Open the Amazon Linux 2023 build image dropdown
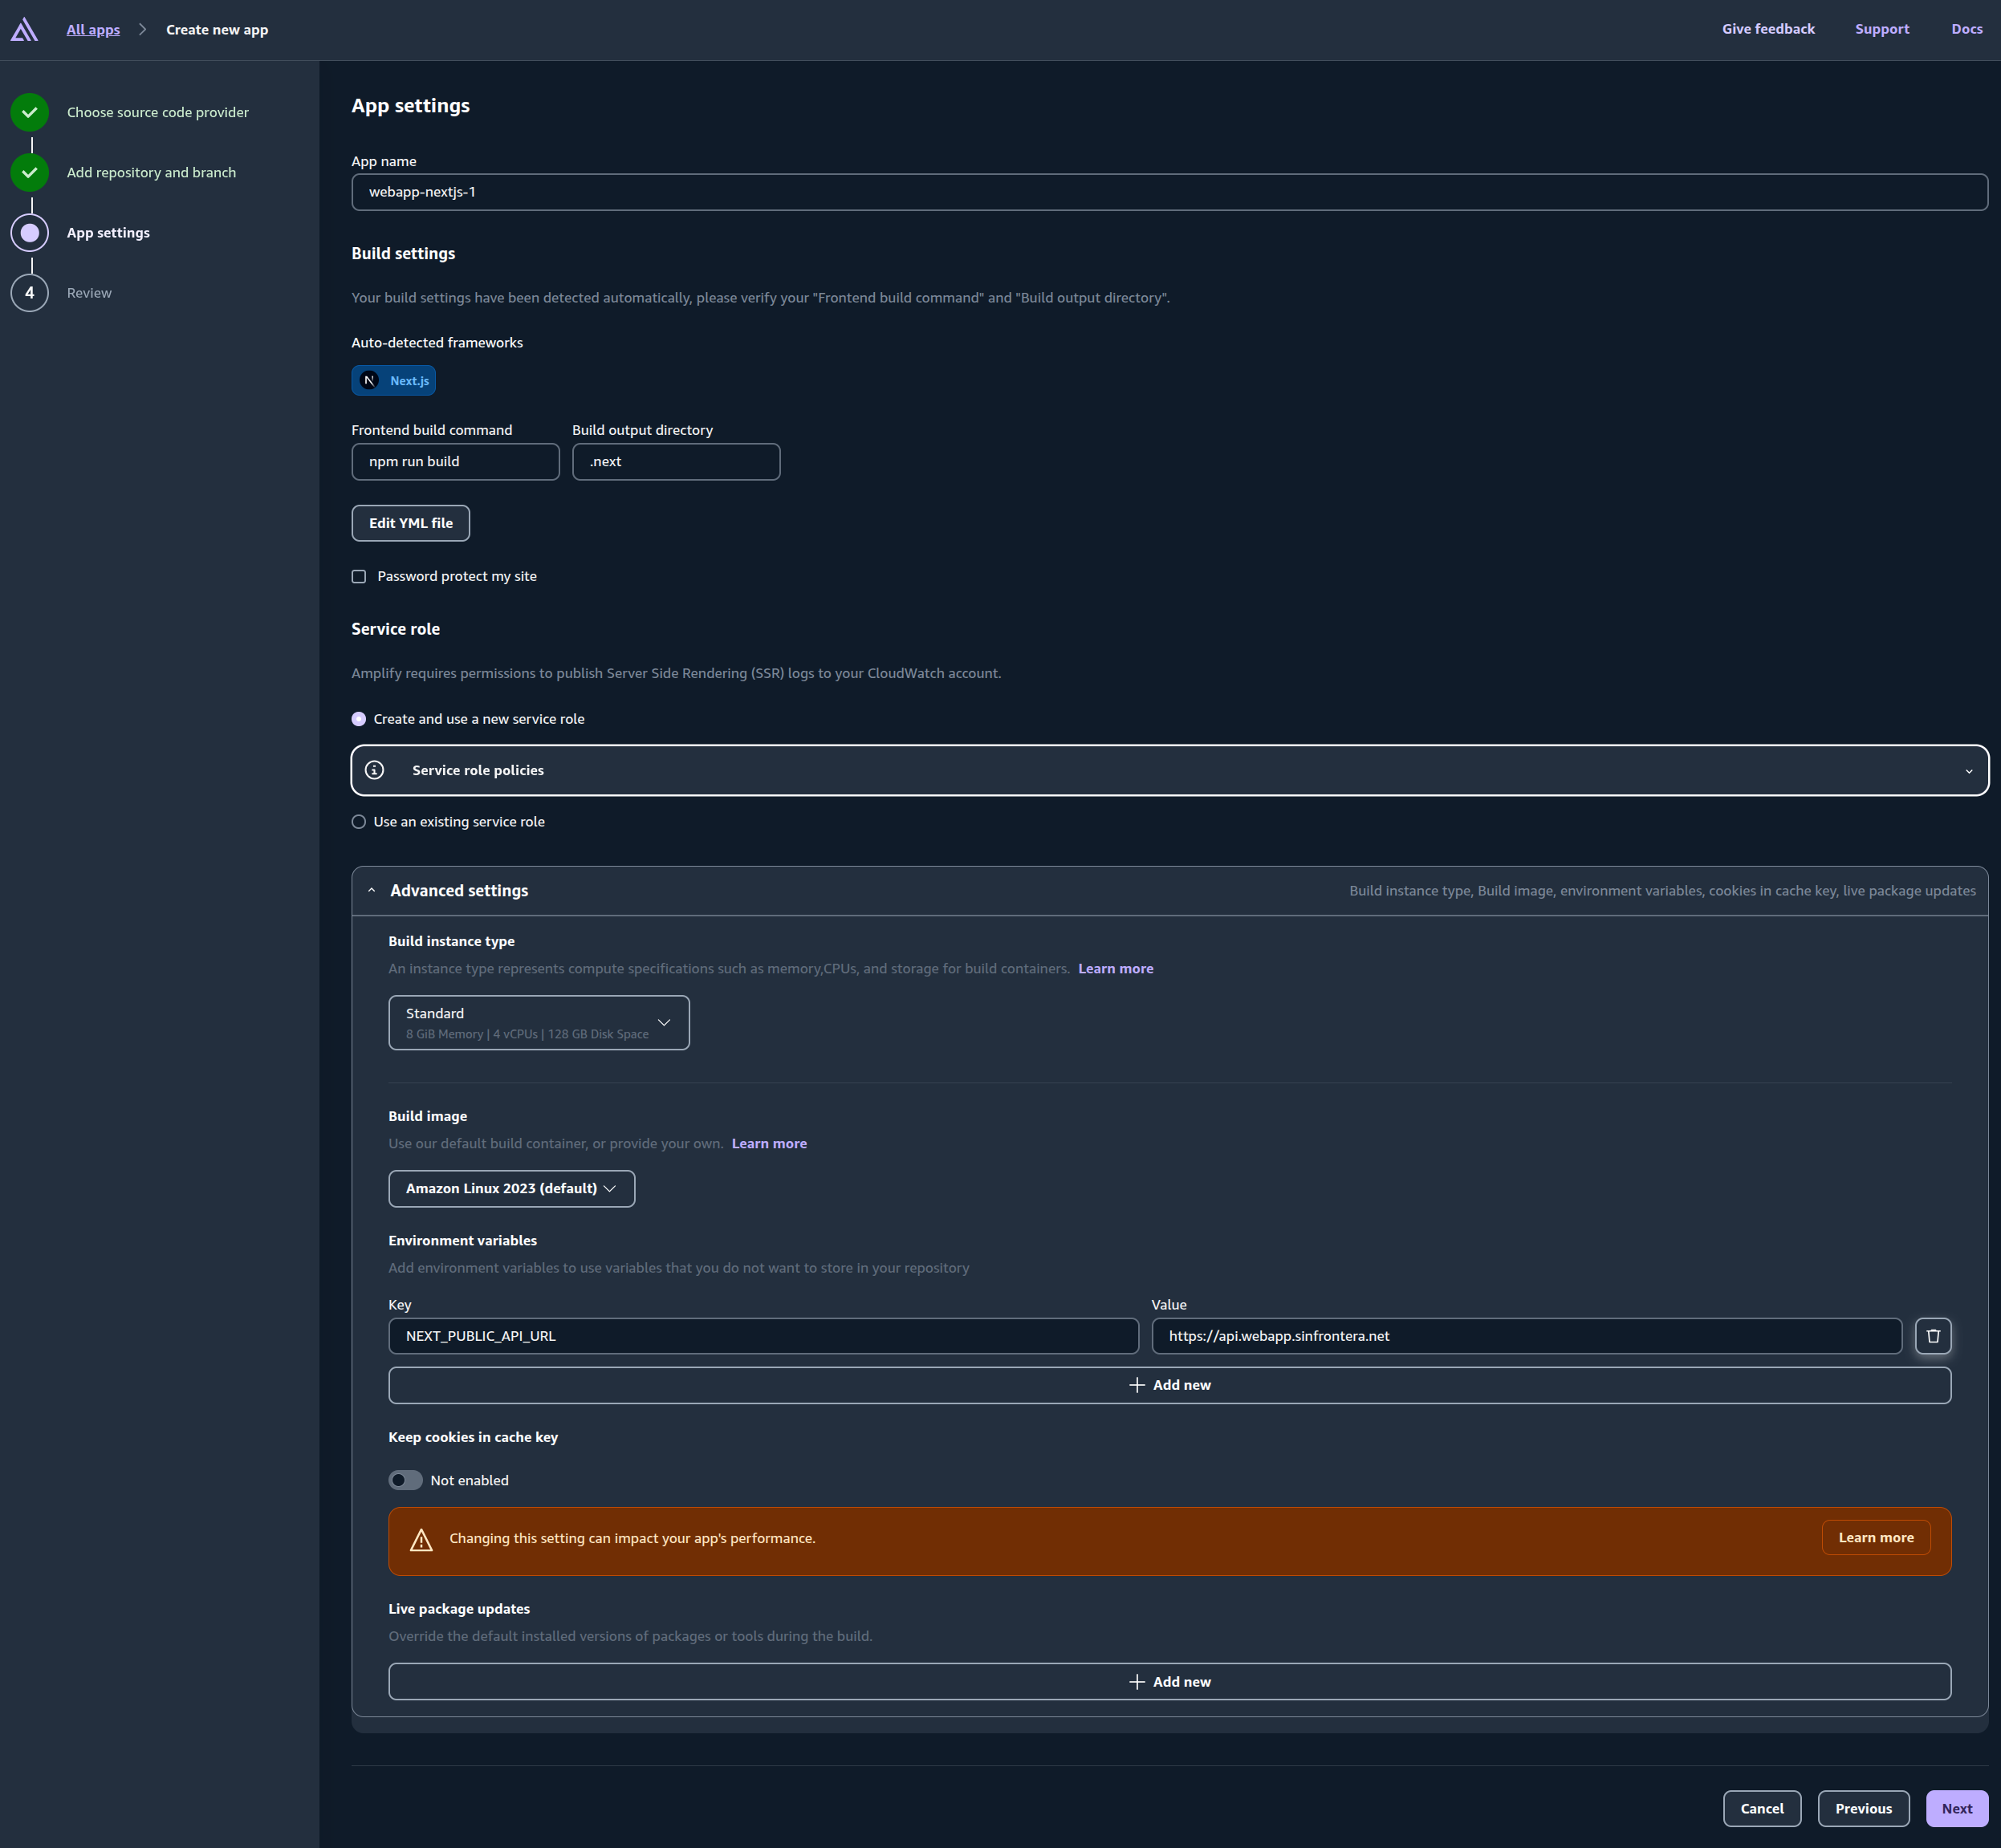2001x1848 pixels. click(511, 1188)
